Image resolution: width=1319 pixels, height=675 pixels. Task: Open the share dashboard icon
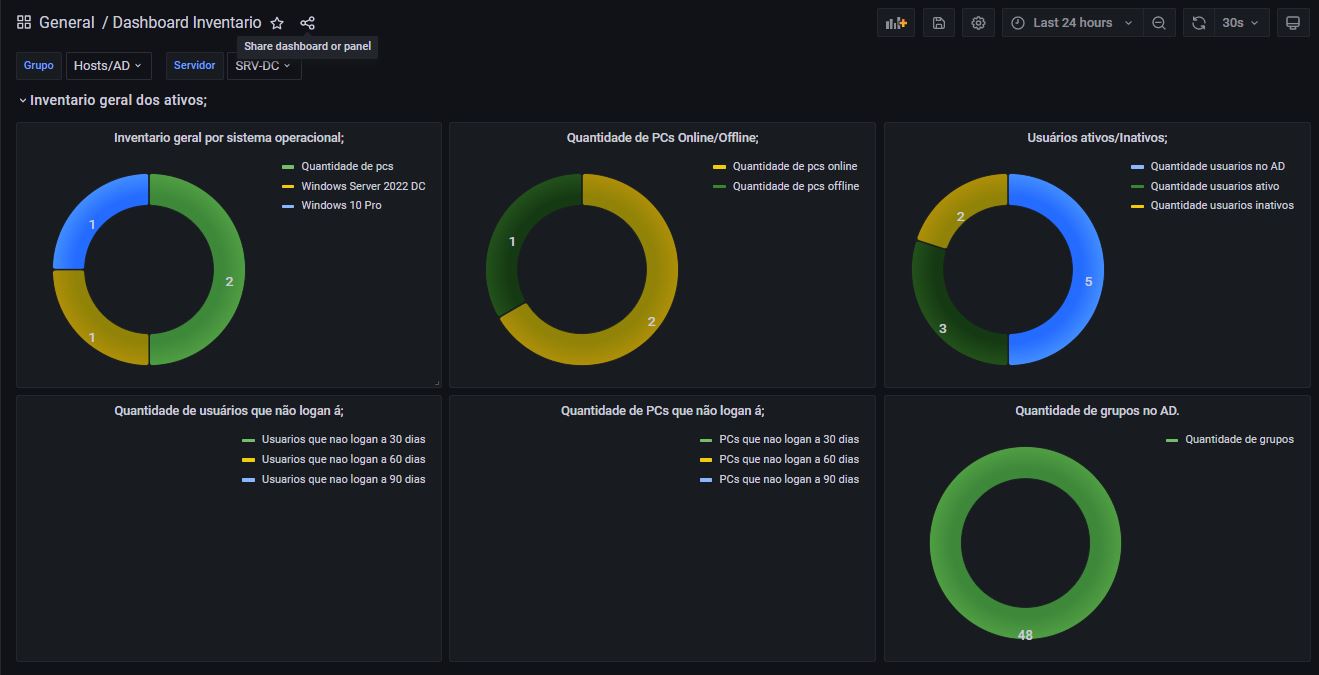click(307, 23)
